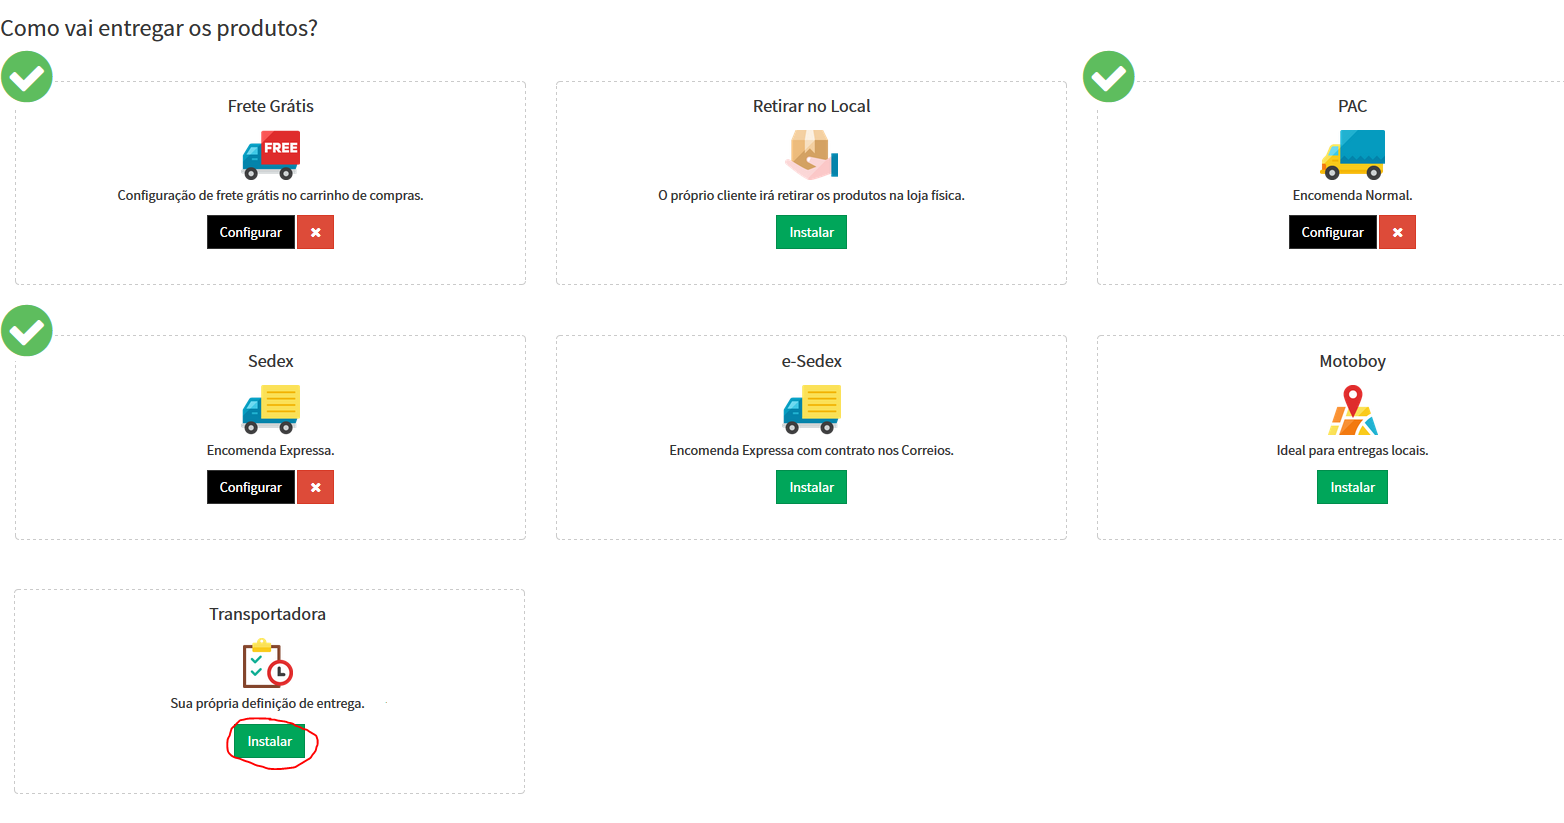Click 'O próprio cliente irá retirar' description
The width and height of the screenshot is (1564, 823).
(x=812, y=195)
